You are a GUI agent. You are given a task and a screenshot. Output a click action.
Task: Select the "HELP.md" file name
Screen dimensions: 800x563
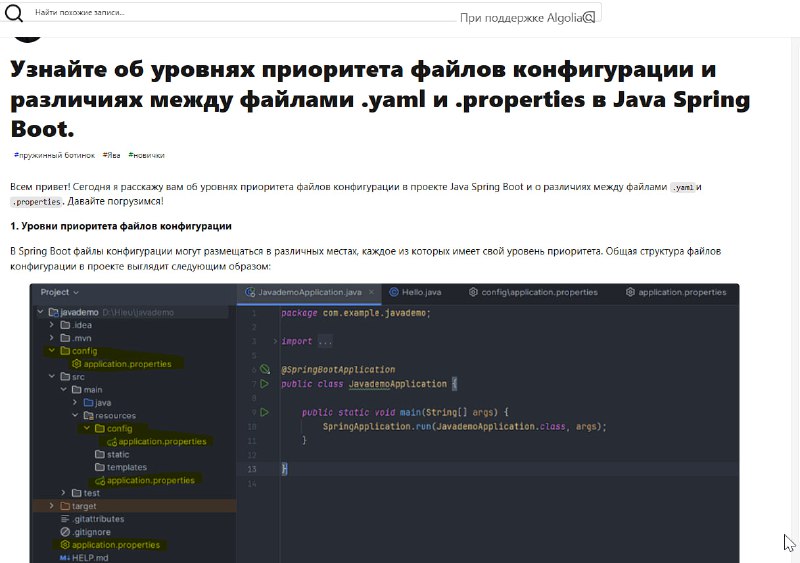(x=90, y=557)
